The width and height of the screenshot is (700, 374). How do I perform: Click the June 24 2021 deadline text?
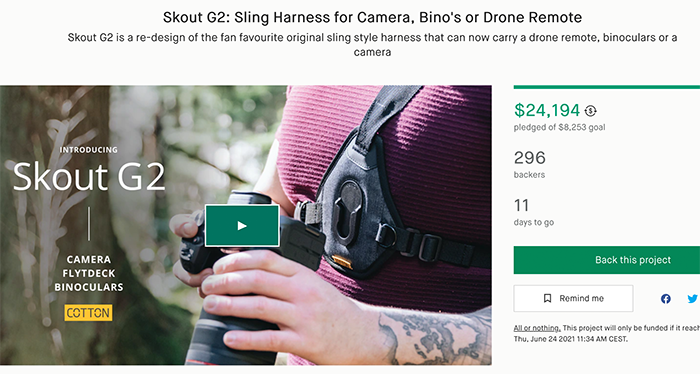571,339
